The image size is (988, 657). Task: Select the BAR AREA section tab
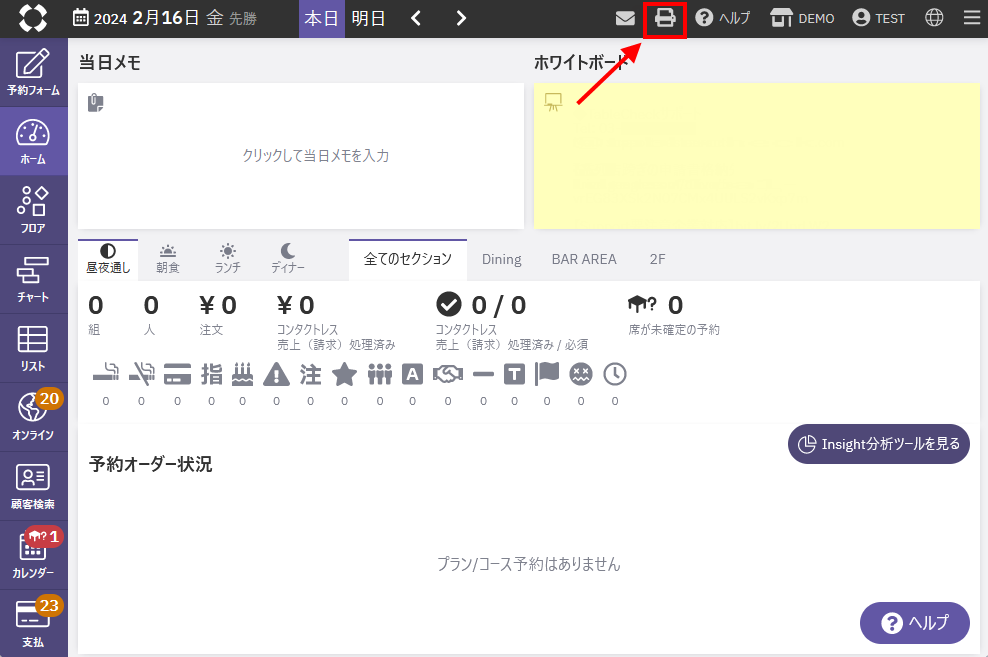(x=584, y=259)
